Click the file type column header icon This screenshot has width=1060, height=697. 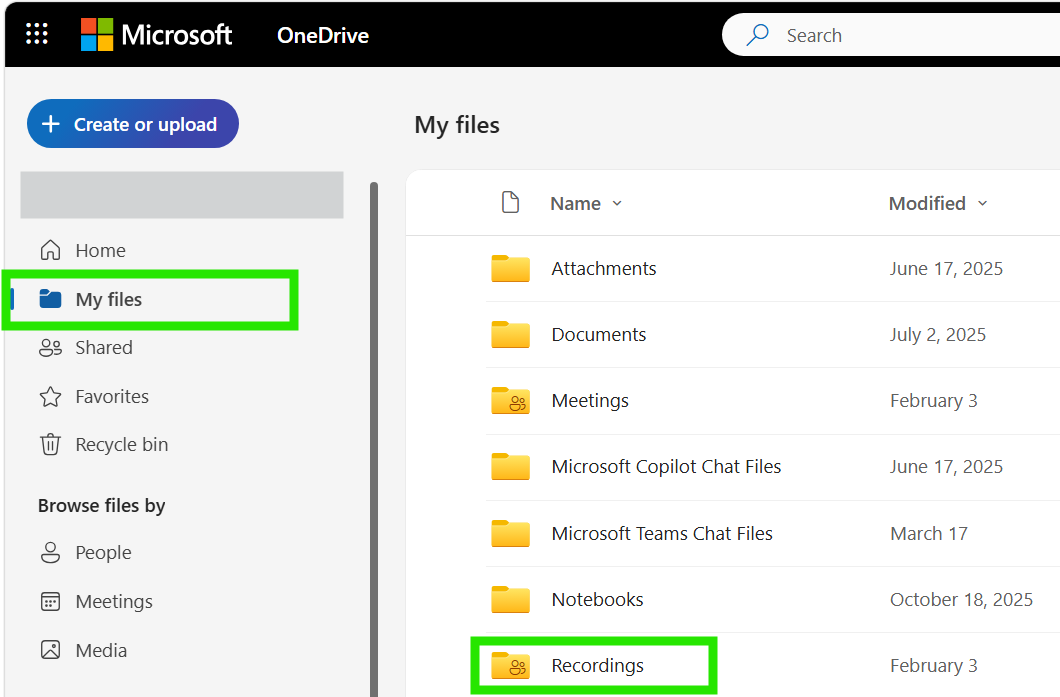[510, 202]
